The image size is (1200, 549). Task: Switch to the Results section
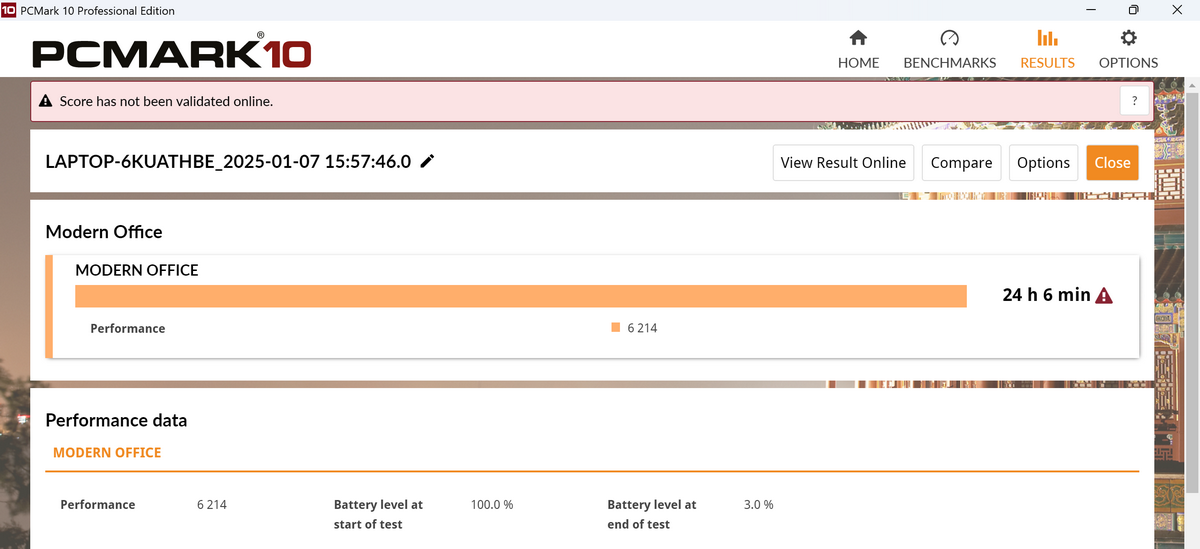pos(1047,49)
